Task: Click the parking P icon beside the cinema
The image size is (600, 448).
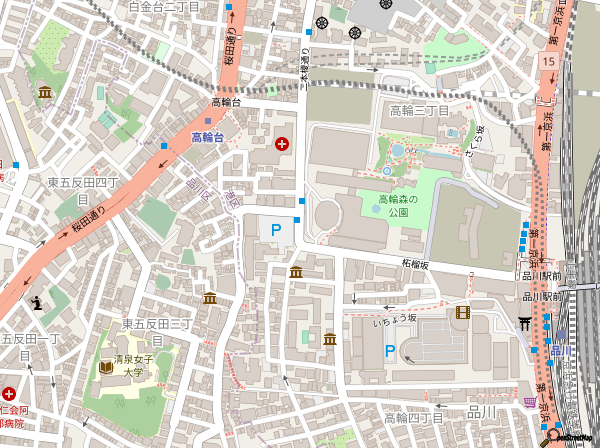Action: tap(391, 351)
